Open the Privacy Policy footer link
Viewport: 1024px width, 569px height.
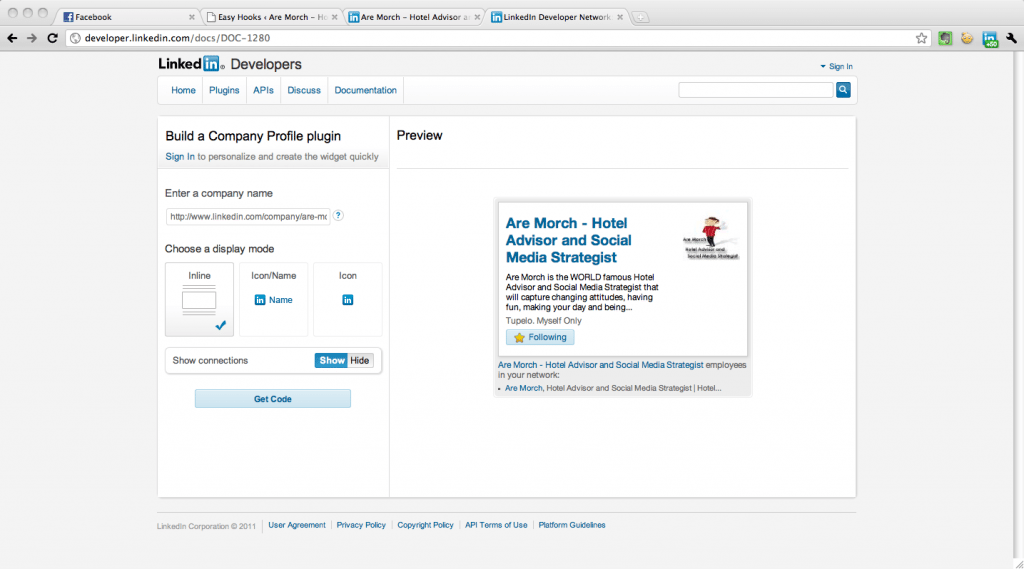point(361,525)
